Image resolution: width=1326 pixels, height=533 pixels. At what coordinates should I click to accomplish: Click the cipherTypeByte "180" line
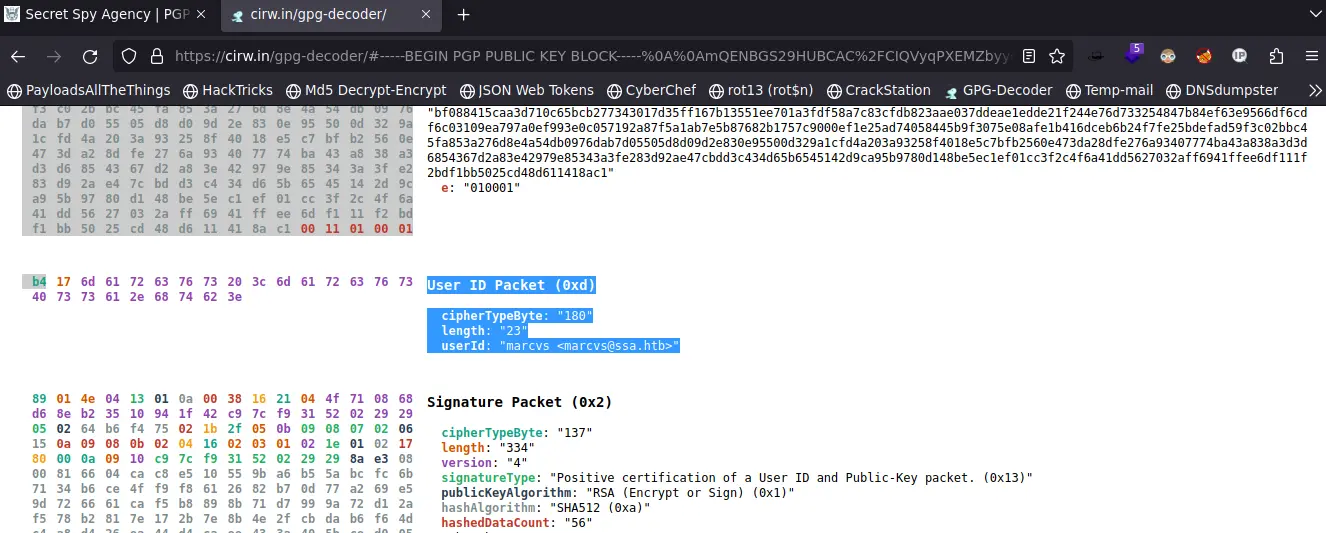(x=517, y=315)
